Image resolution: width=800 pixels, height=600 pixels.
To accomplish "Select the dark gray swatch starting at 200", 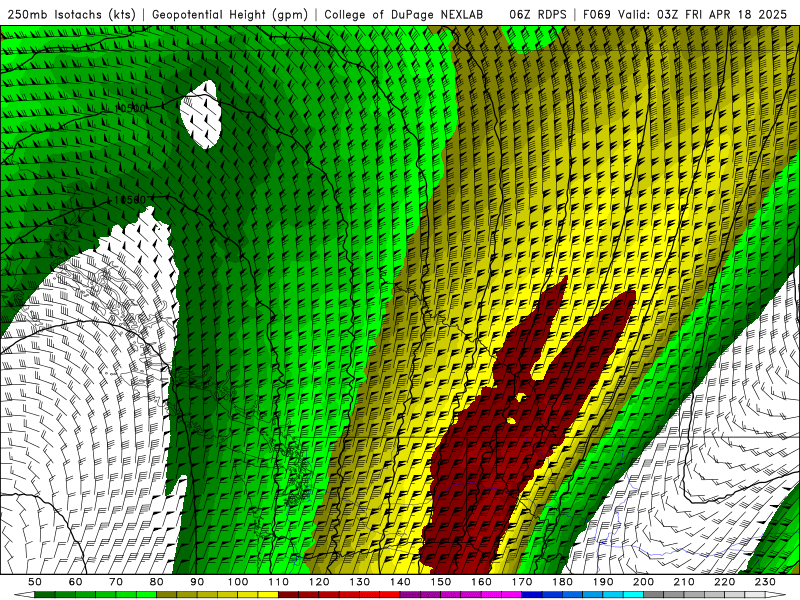I will click(x=654, y=594).
